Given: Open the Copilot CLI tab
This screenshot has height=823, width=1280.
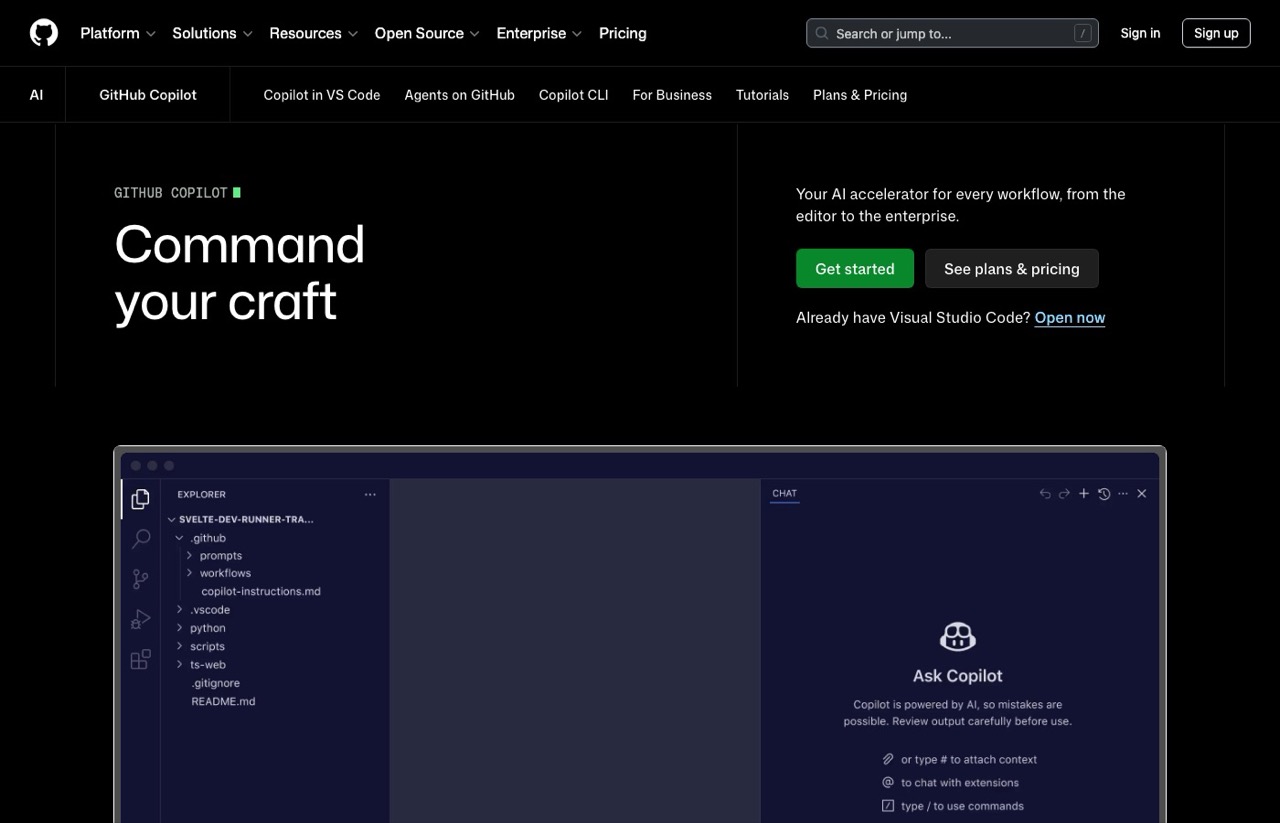Looking at the screenshot, I should (x=573, y=95).
